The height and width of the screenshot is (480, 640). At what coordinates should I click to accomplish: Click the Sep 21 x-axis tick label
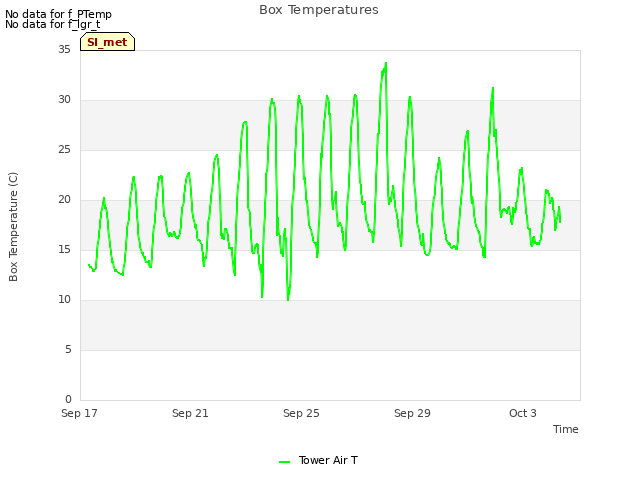(190, 413)
